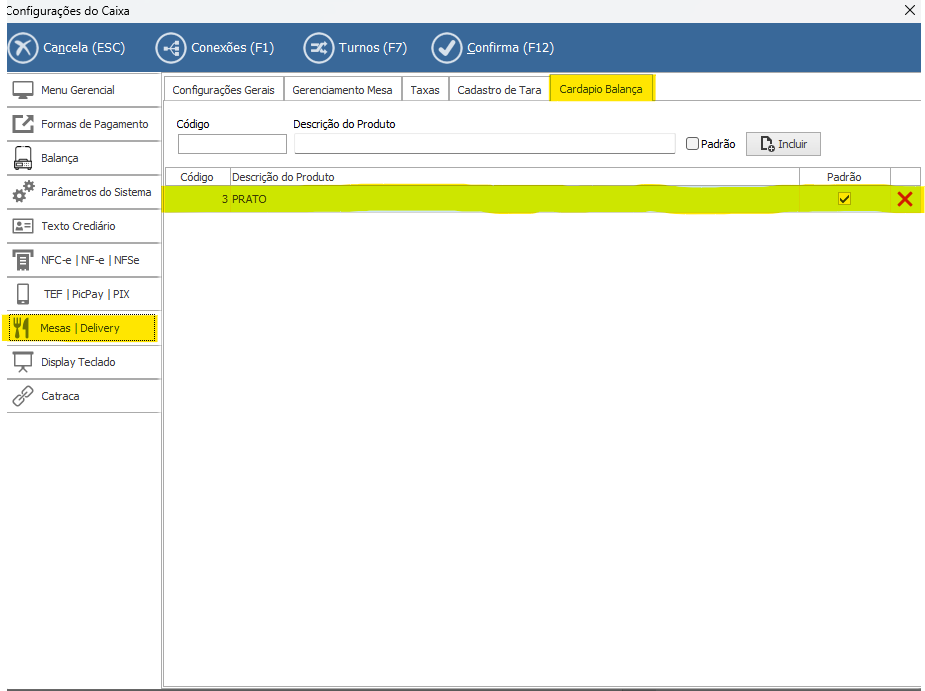This screenshot has height=691, width=925.
Task: Select Formas de Pagamento in sidebar
Action: coord(94,124)
